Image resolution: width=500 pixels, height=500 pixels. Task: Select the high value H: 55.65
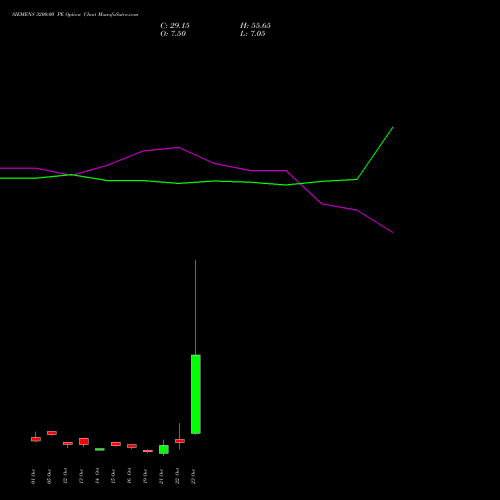tap(255, 26)
